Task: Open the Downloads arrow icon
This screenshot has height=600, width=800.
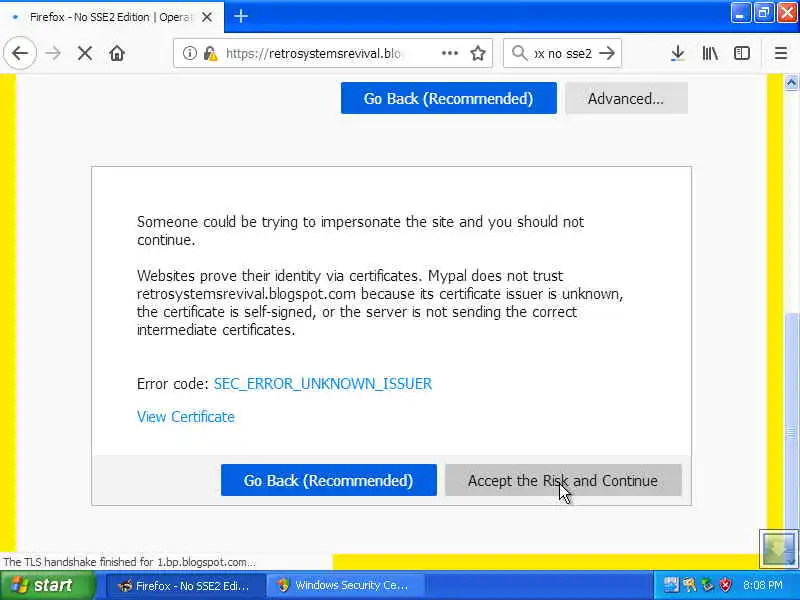Action: [678, 53]
